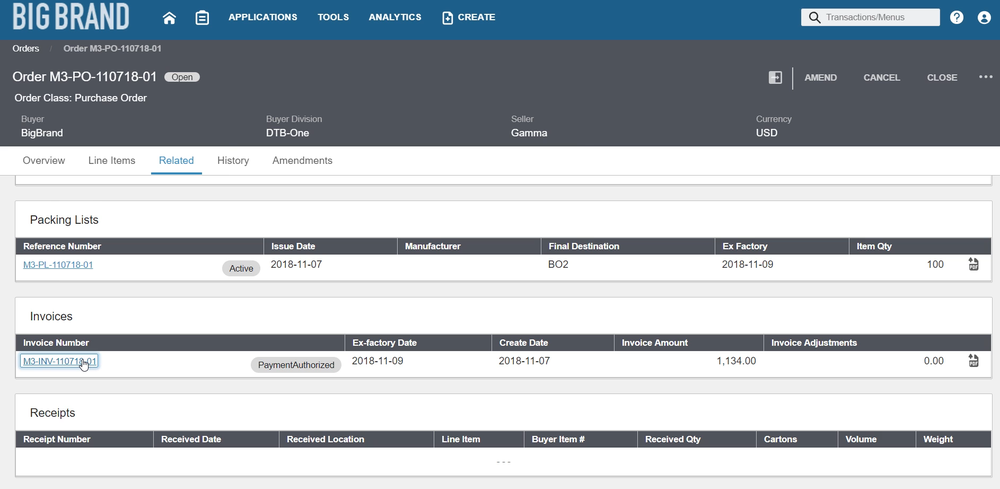
Task: Open the Help question mark icon
Action: pyautogui.click(x=957, y=17)
